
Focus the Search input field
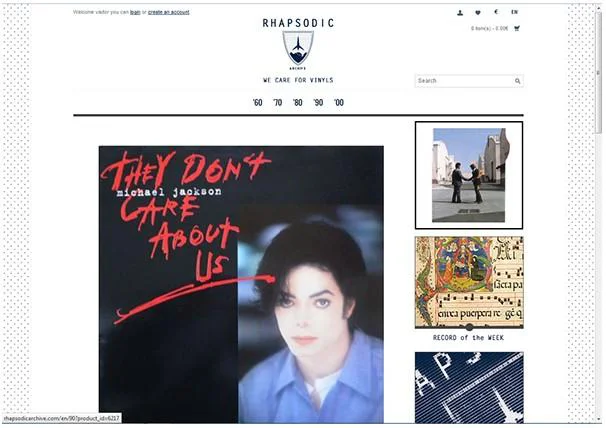tap(469, 81)
